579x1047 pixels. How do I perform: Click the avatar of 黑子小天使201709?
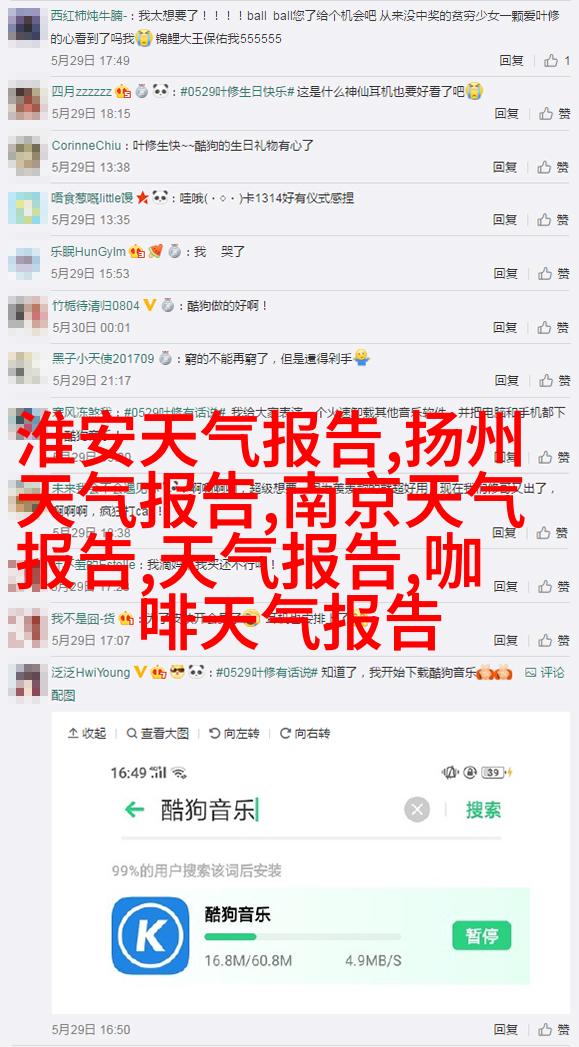click(25, 368)
